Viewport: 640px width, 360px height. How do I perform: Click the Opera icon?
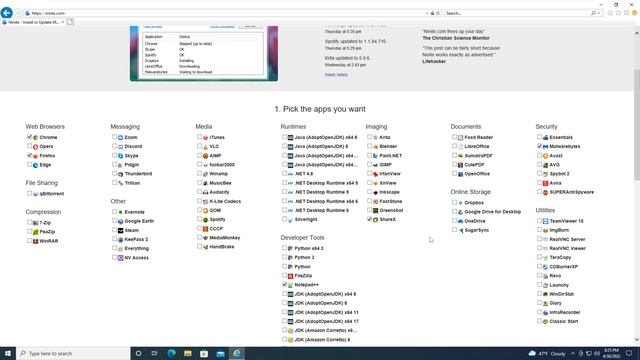(36, 147)
